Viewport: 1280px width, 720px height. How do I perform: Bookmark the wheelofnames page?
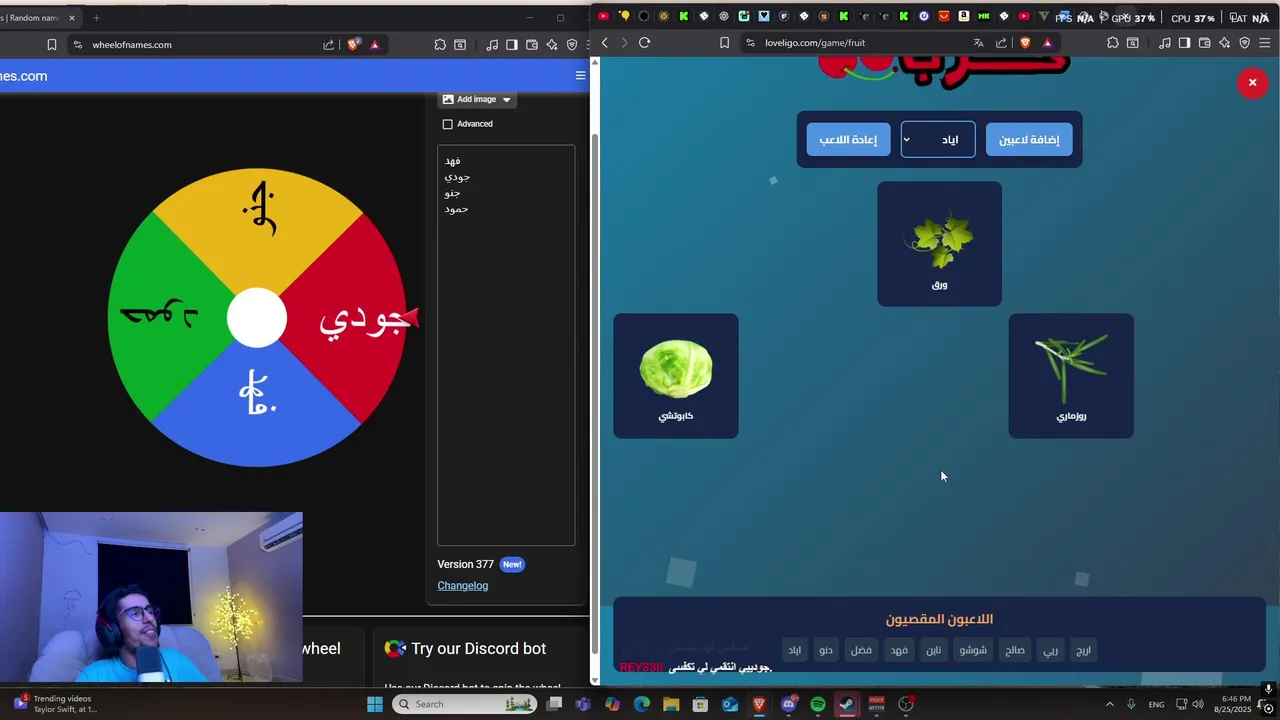[x=51, y=44]
